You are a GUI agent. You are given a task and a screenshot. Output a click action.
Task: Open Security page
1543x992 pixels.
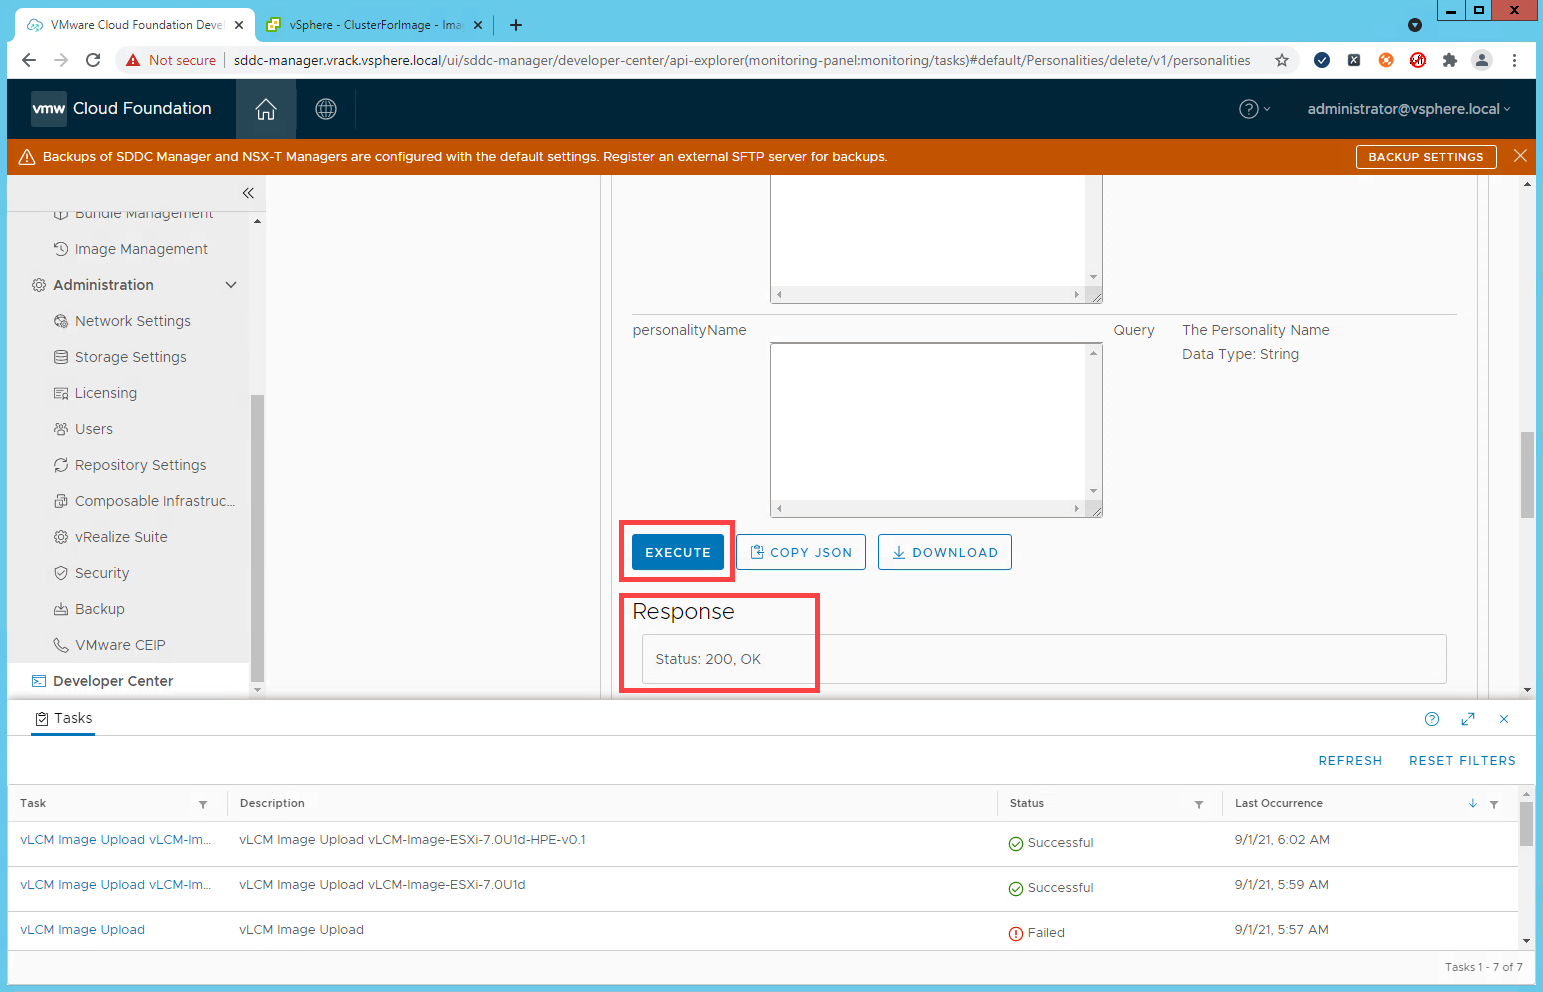coord(102,573)
